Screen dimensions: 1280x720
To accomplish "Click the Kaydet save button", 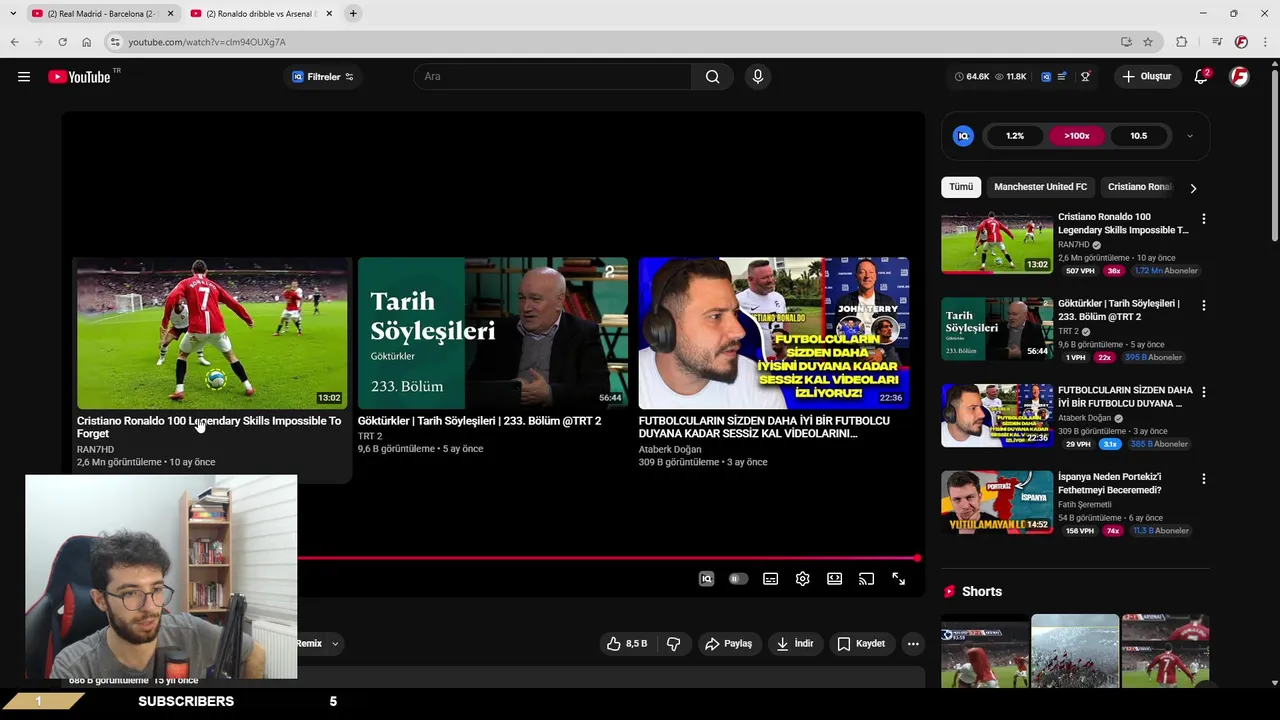I will pos(861,644).
